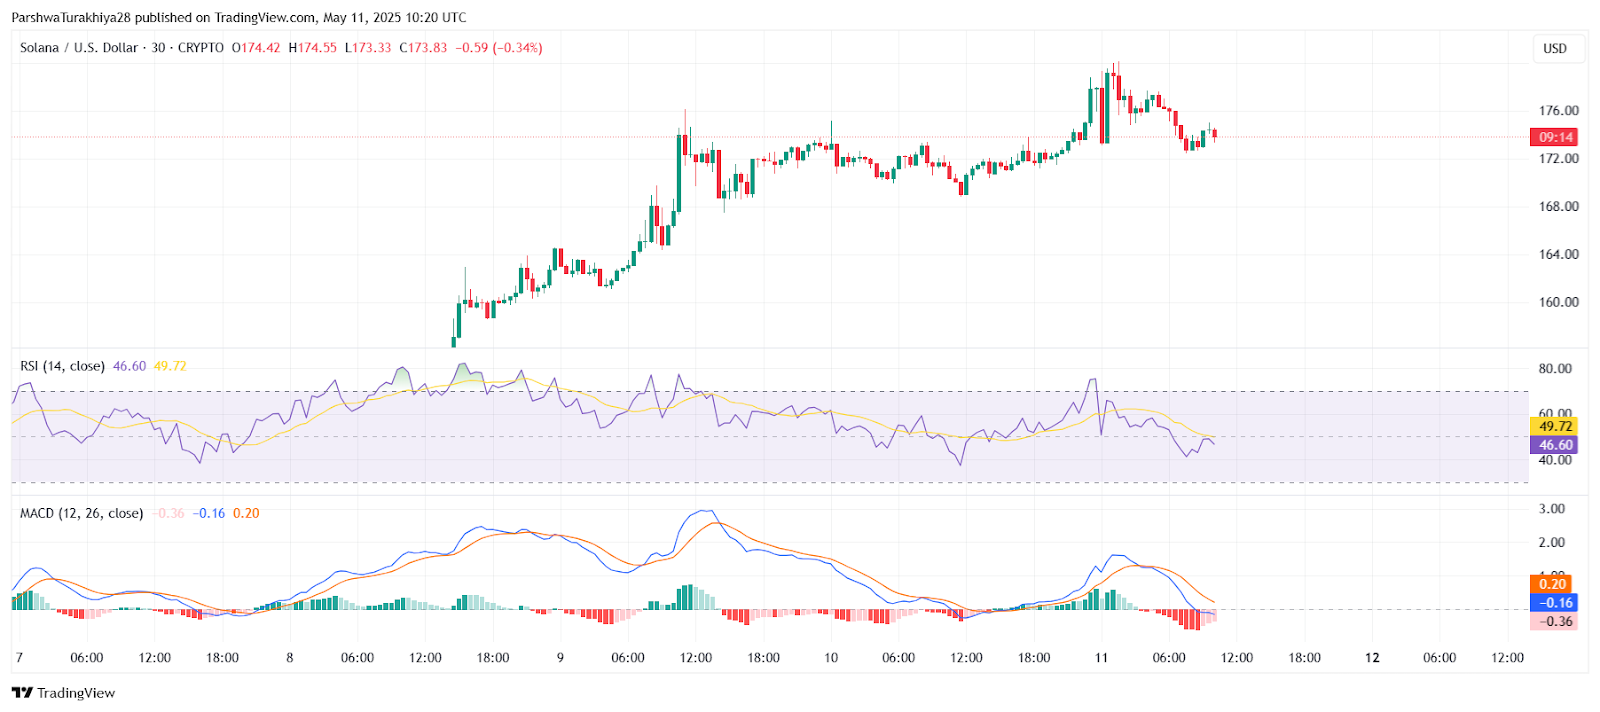Click the C173.83 close value in header
Image resolution: width=1600 pixels, height=712 pixels.
click(x=423, y=48)
